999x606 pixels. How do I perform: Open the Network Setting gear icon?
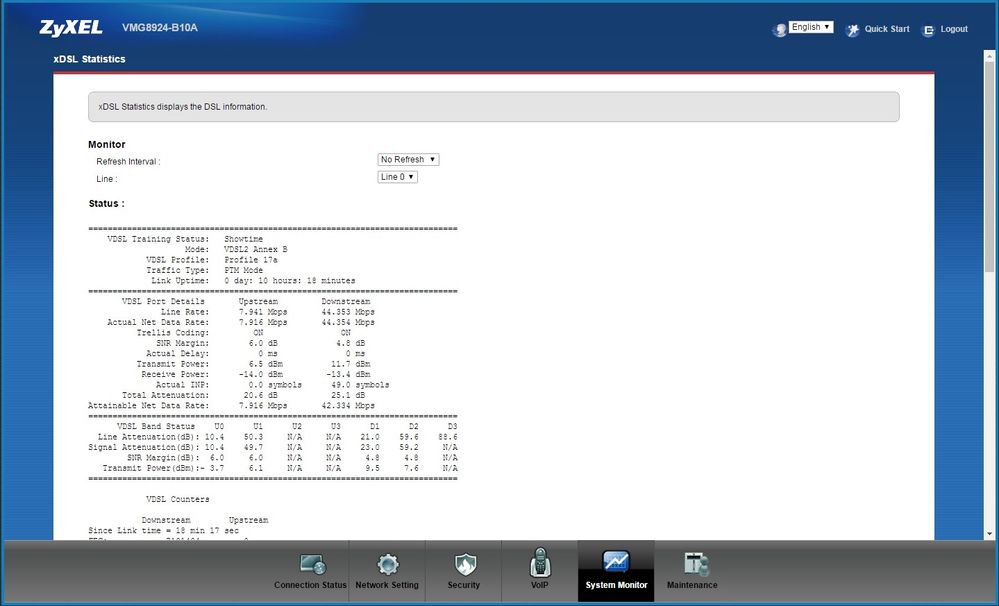[387, 564]
